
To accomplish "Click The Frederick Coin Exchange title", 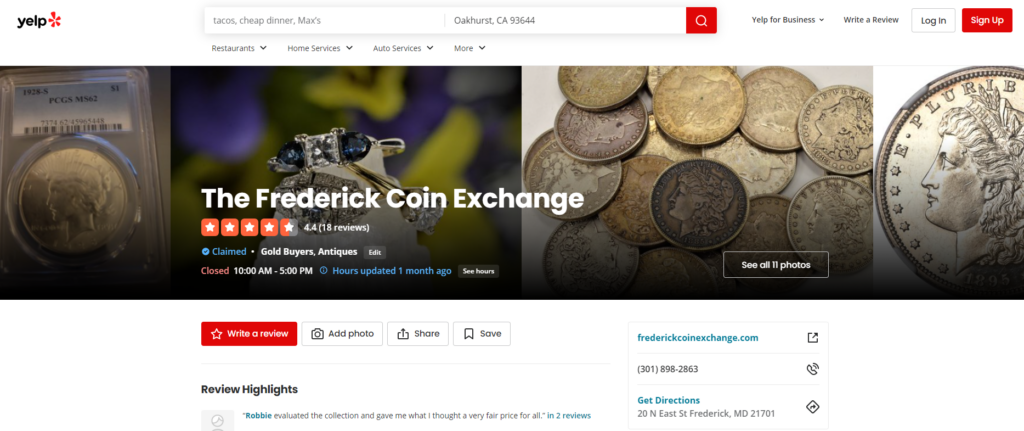I will pos(392,198).
